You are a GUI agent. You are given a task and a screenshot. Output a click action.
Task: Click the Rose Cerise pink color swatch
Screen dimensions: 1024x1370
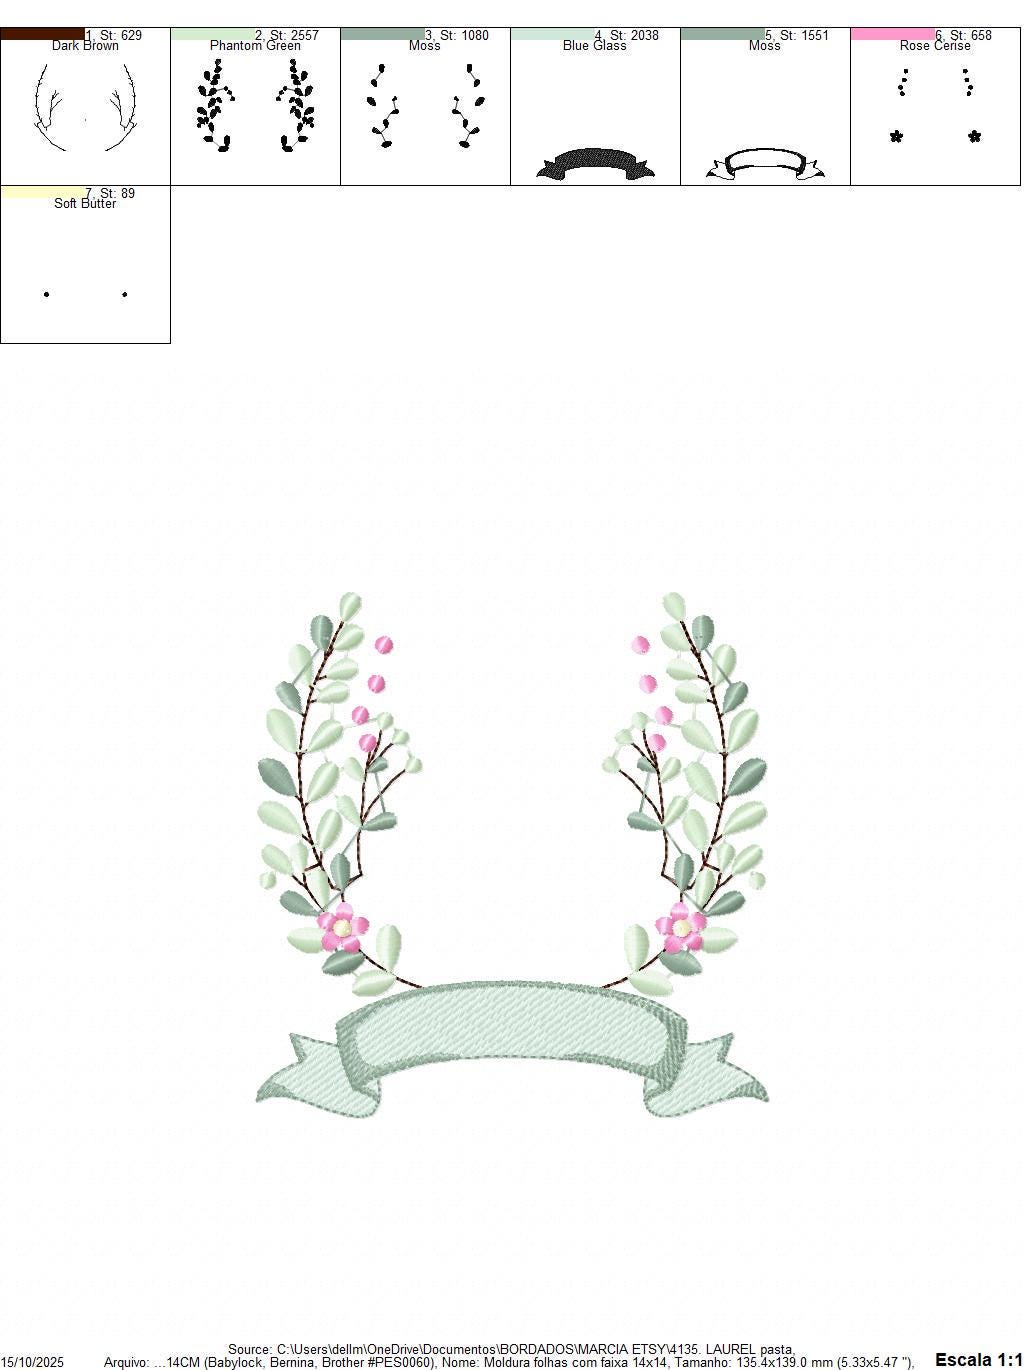(895, 33)
